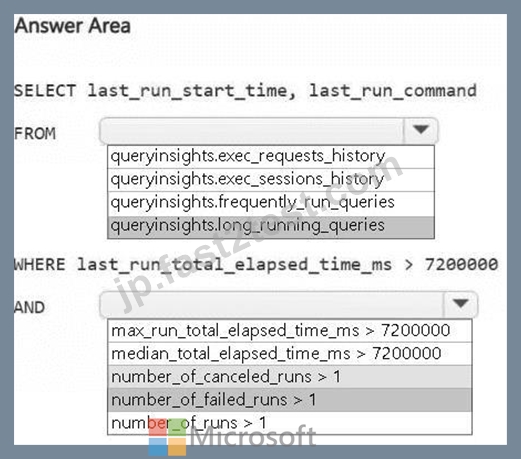Select queryinsights.exec_requests_history option
Screen dimensions: 521x459
click(271, 157)
